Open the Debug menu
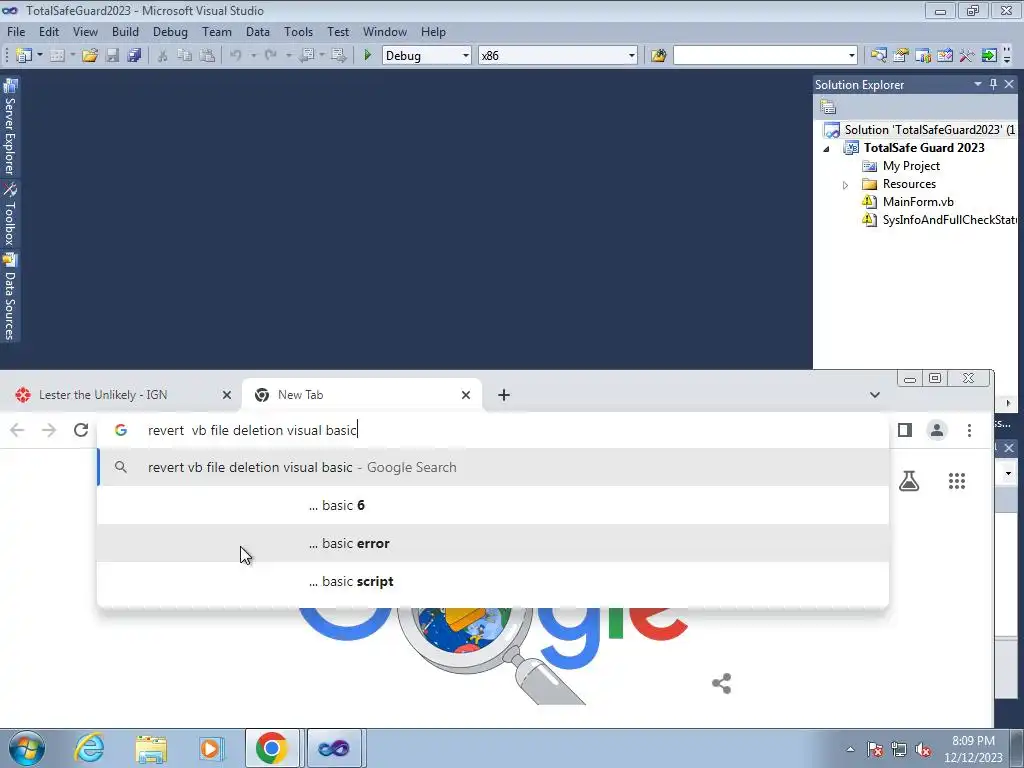This screenshot has width=1024, height=768. tap(170, 31)
